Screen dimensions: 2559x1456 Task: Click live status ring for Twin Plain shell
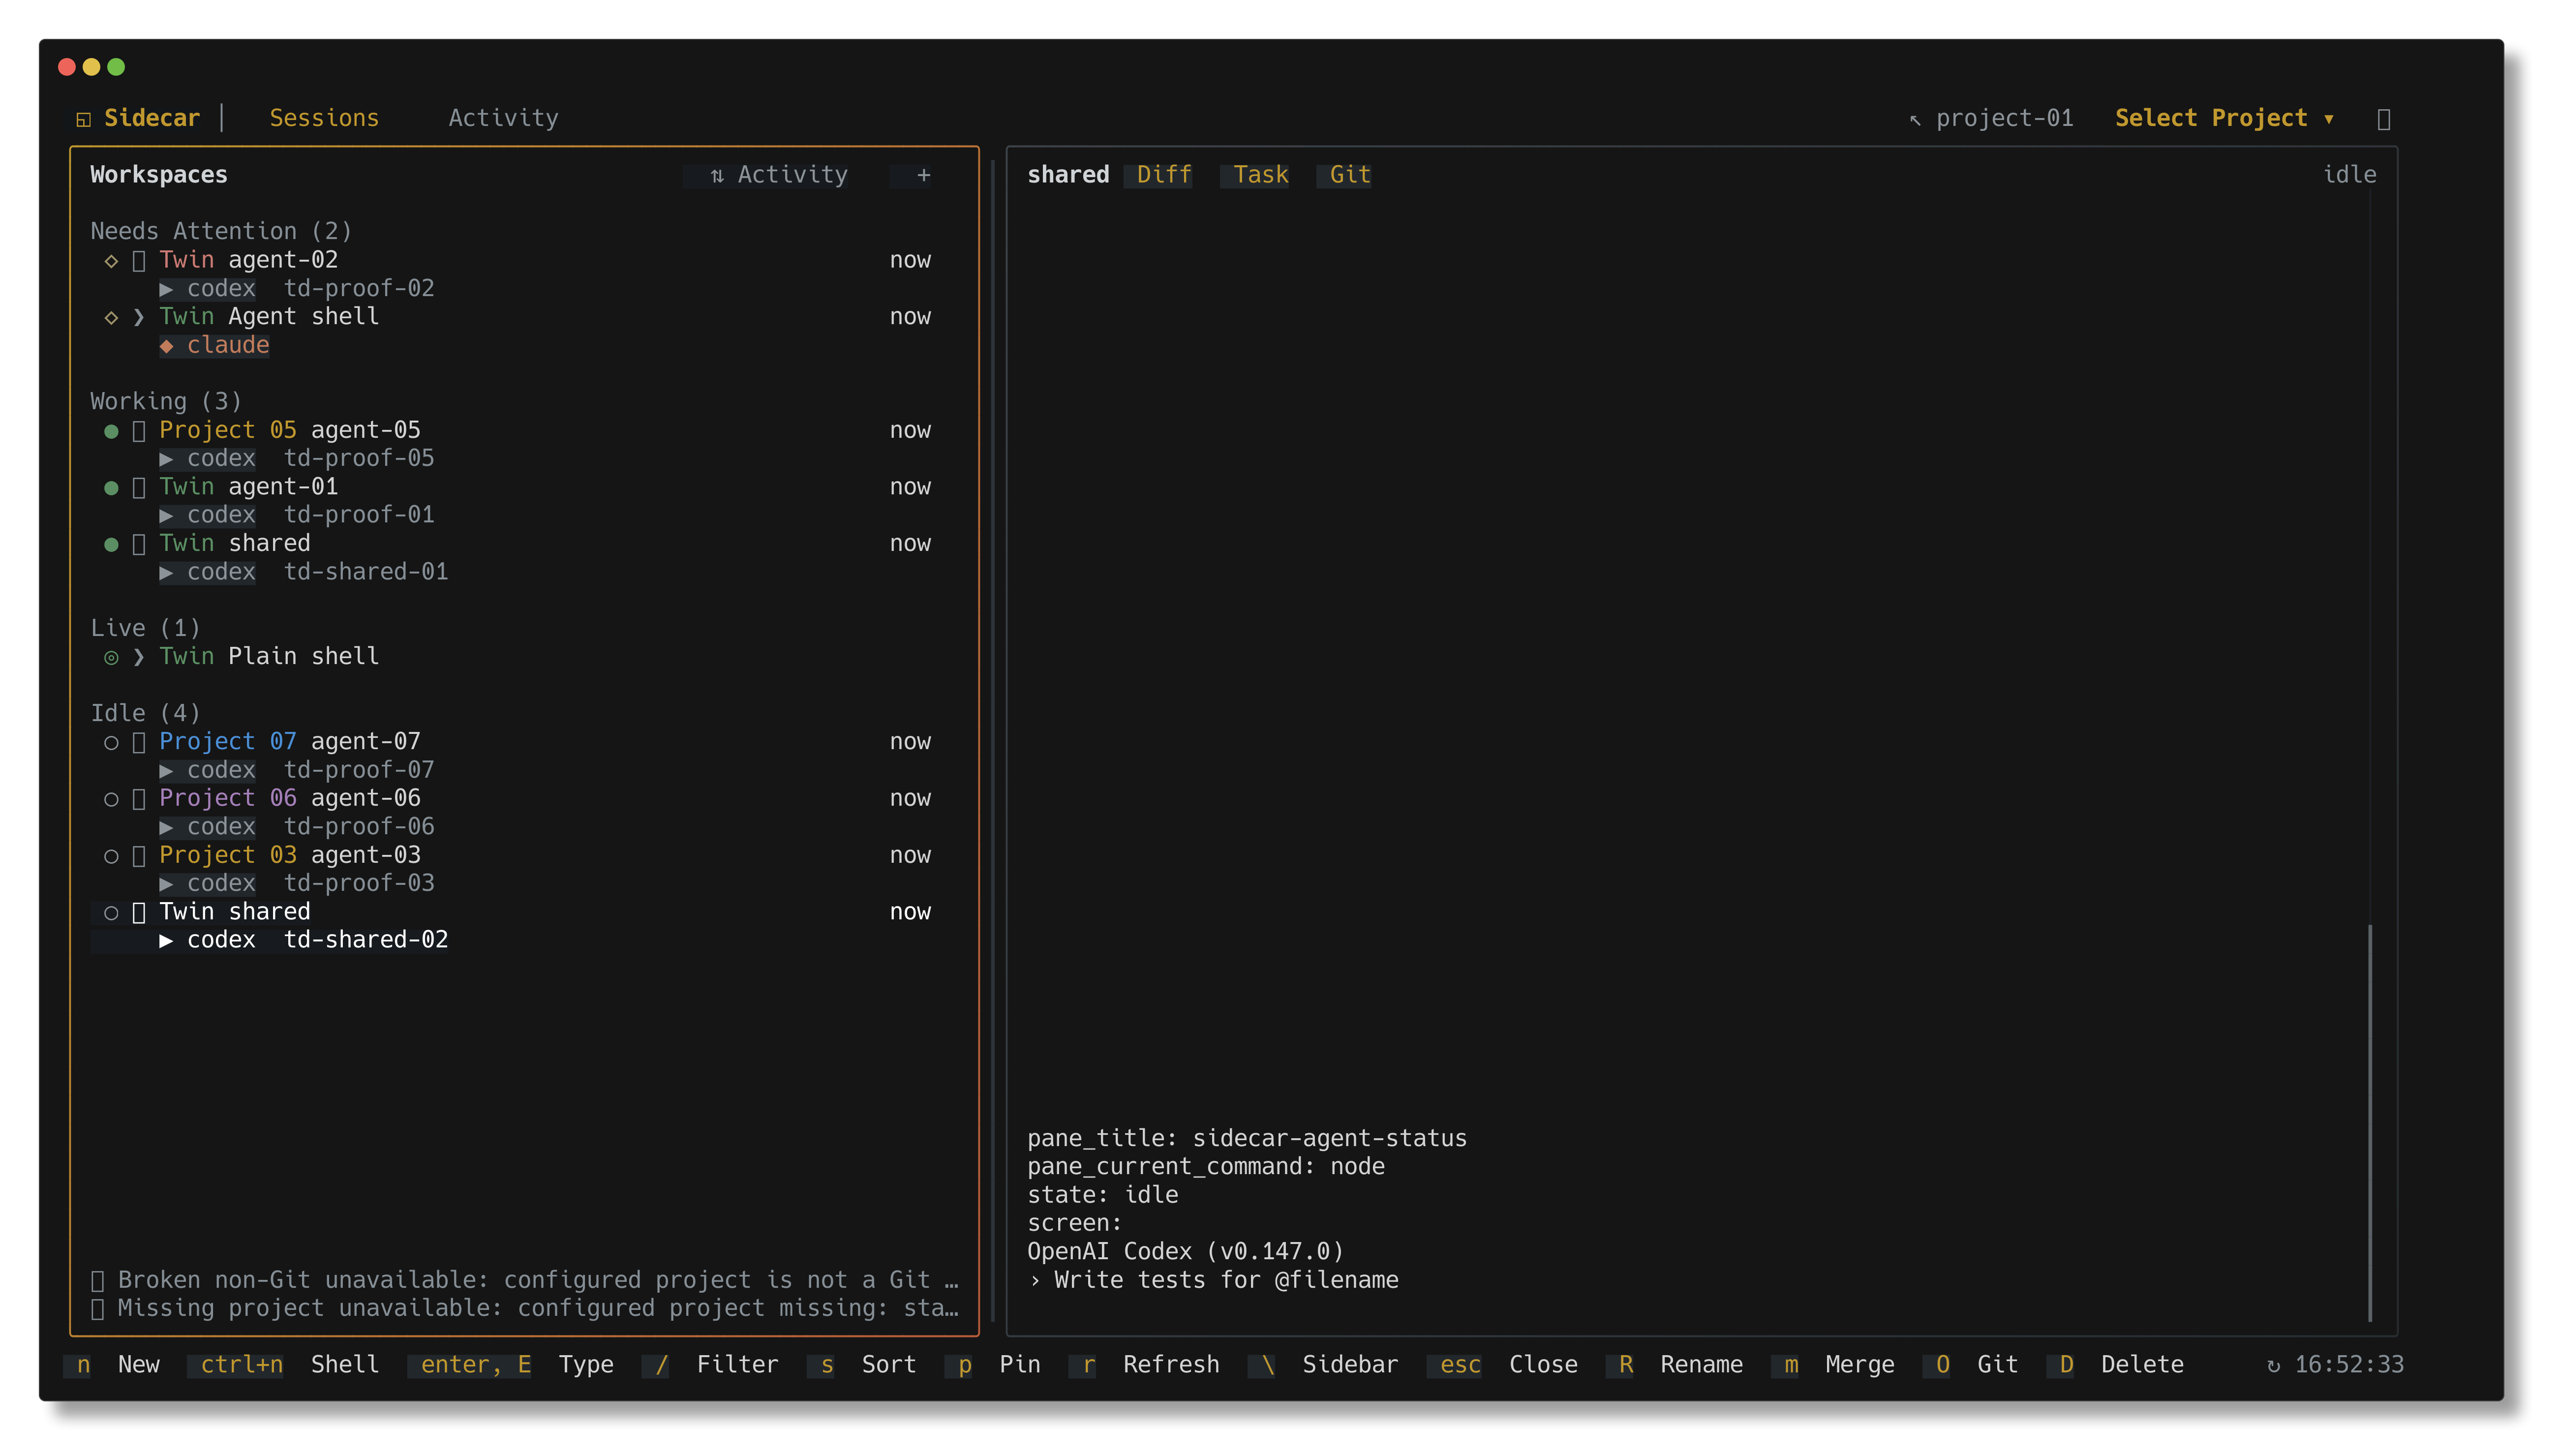[x=111, y=658]
